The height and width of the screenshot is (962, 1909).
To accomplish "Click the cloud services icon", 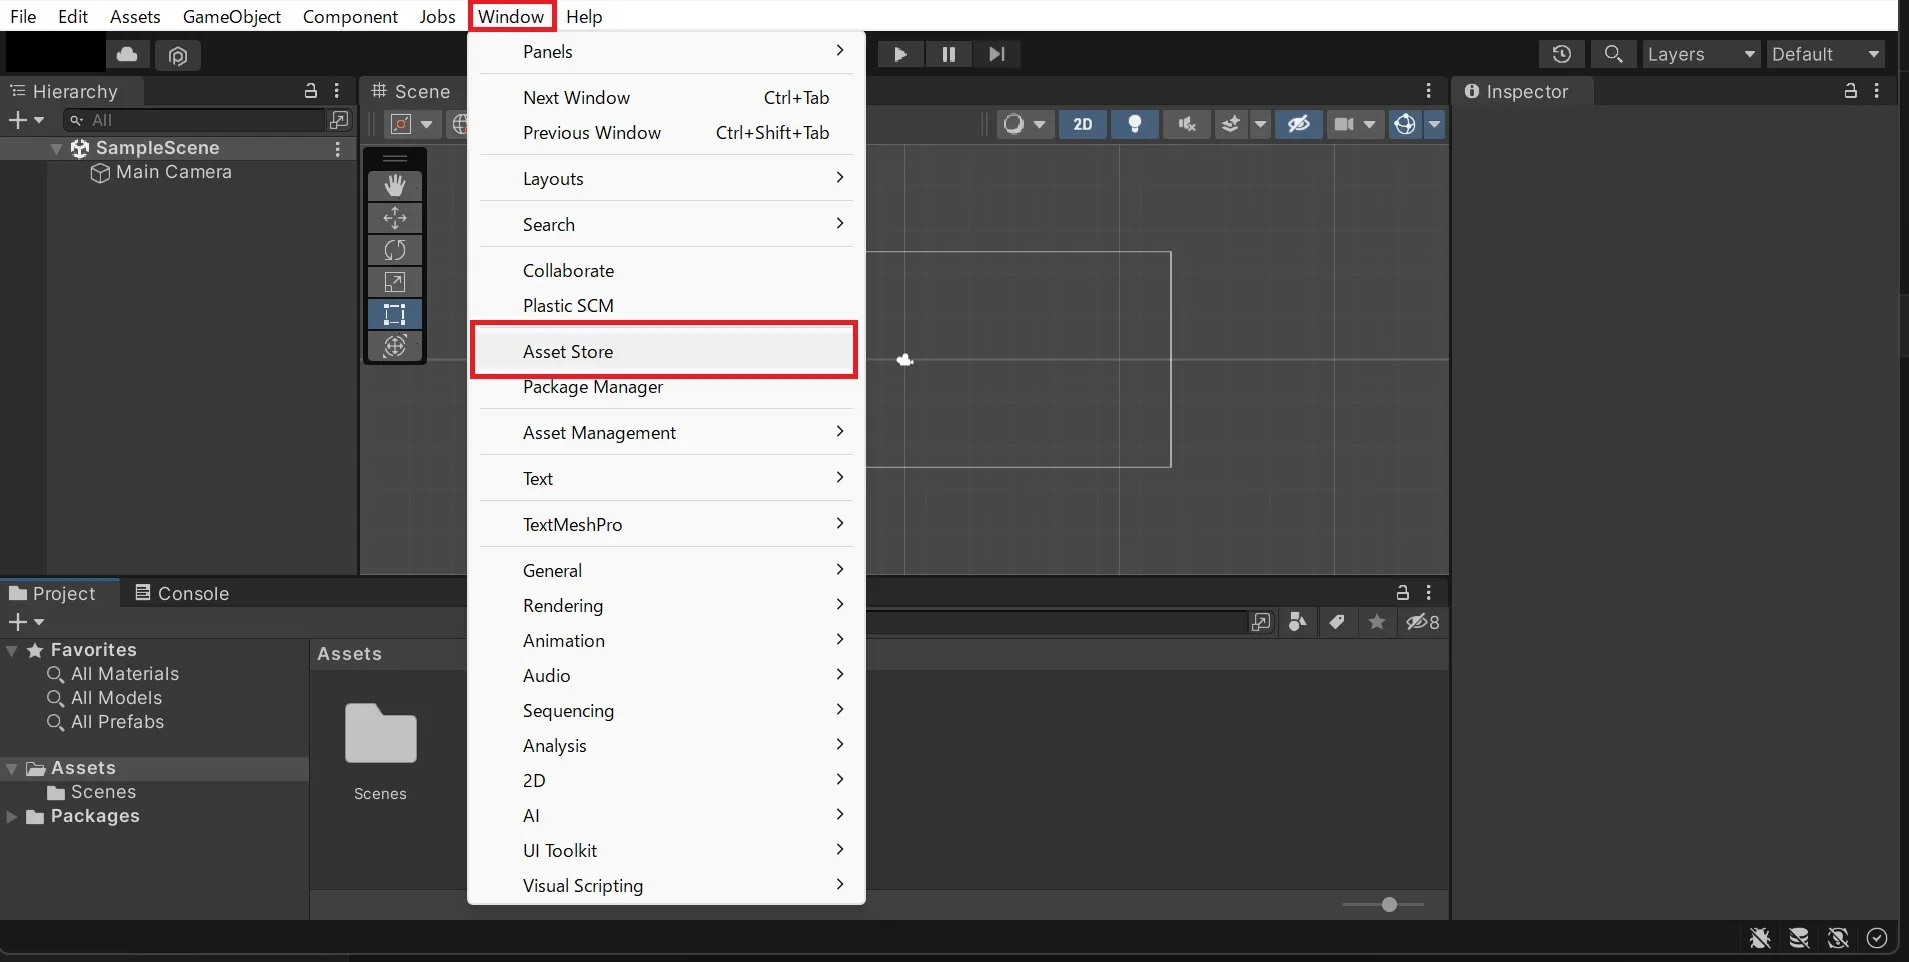I will point(128,54).
